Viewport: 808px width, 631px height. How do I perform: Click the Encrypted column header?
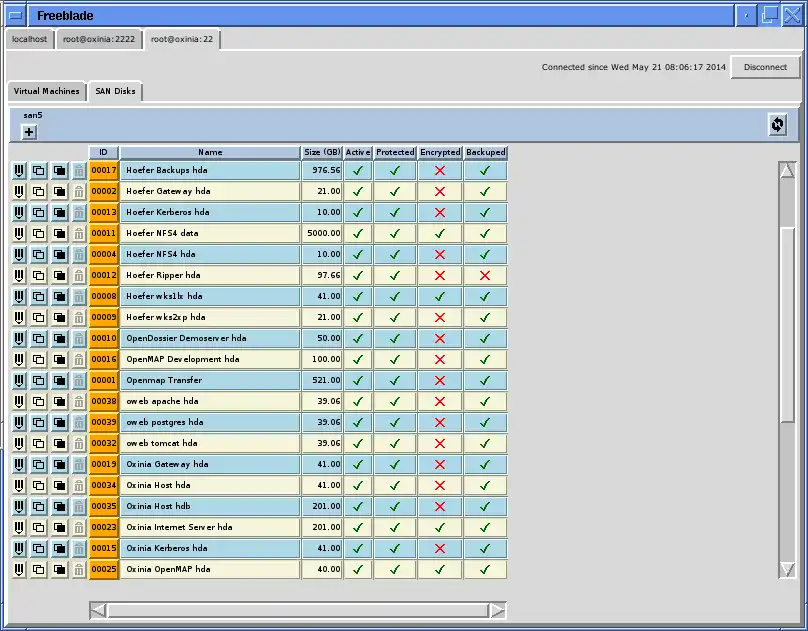tap(440, 152)
